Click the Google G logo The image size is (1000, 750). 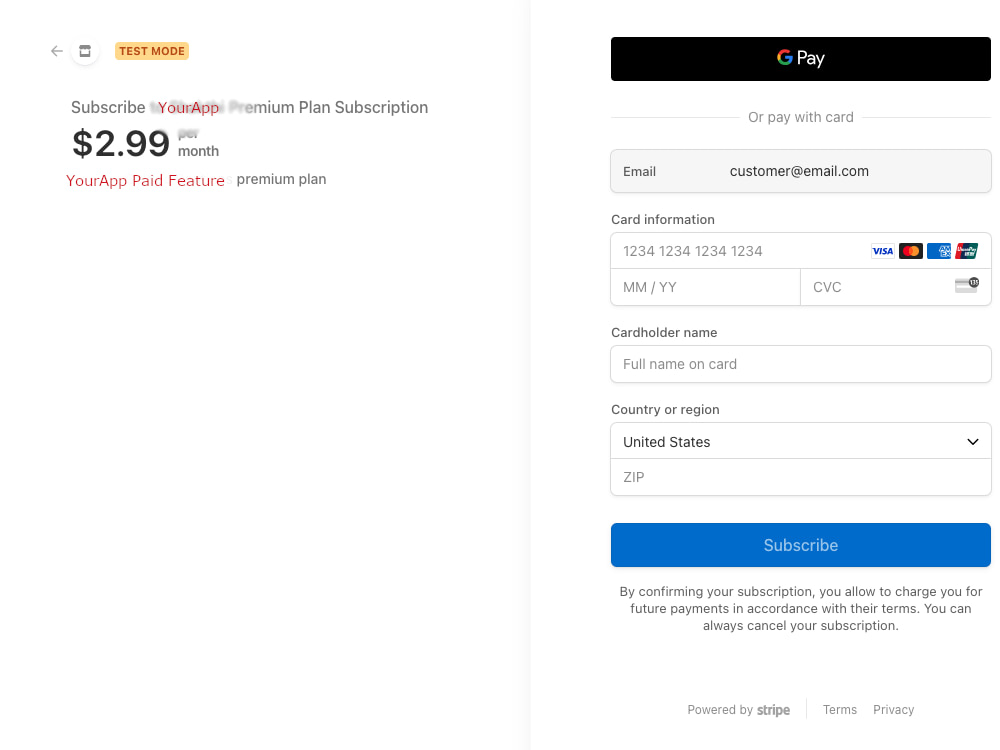[x=784, y=58]
